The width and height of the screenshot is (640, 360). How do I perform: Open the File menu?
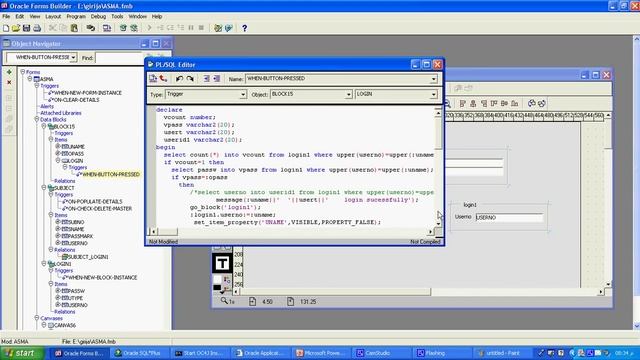click(x=6, y=16)
